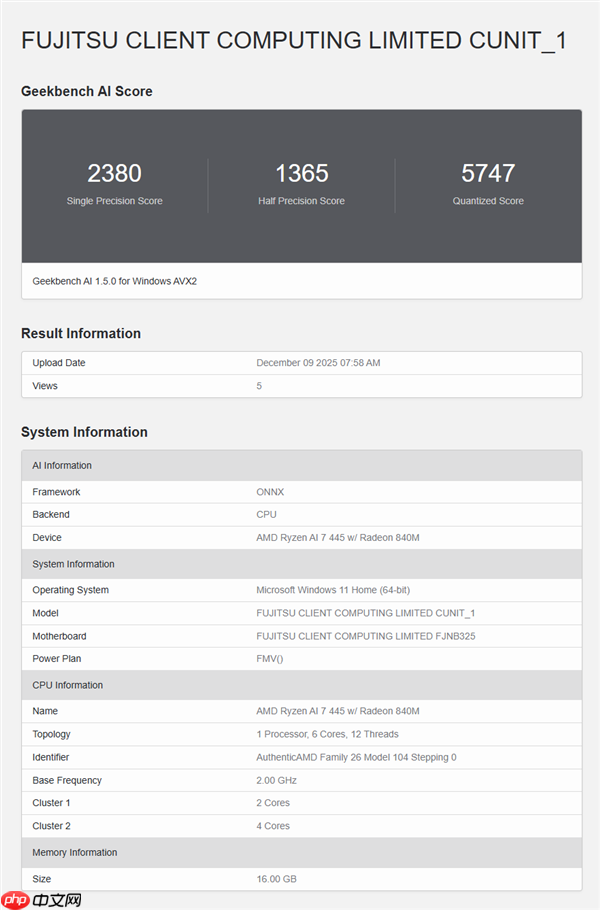600x910 pixels.
Task: Select the 16.00 GB memory value
Action: point(276,879)
